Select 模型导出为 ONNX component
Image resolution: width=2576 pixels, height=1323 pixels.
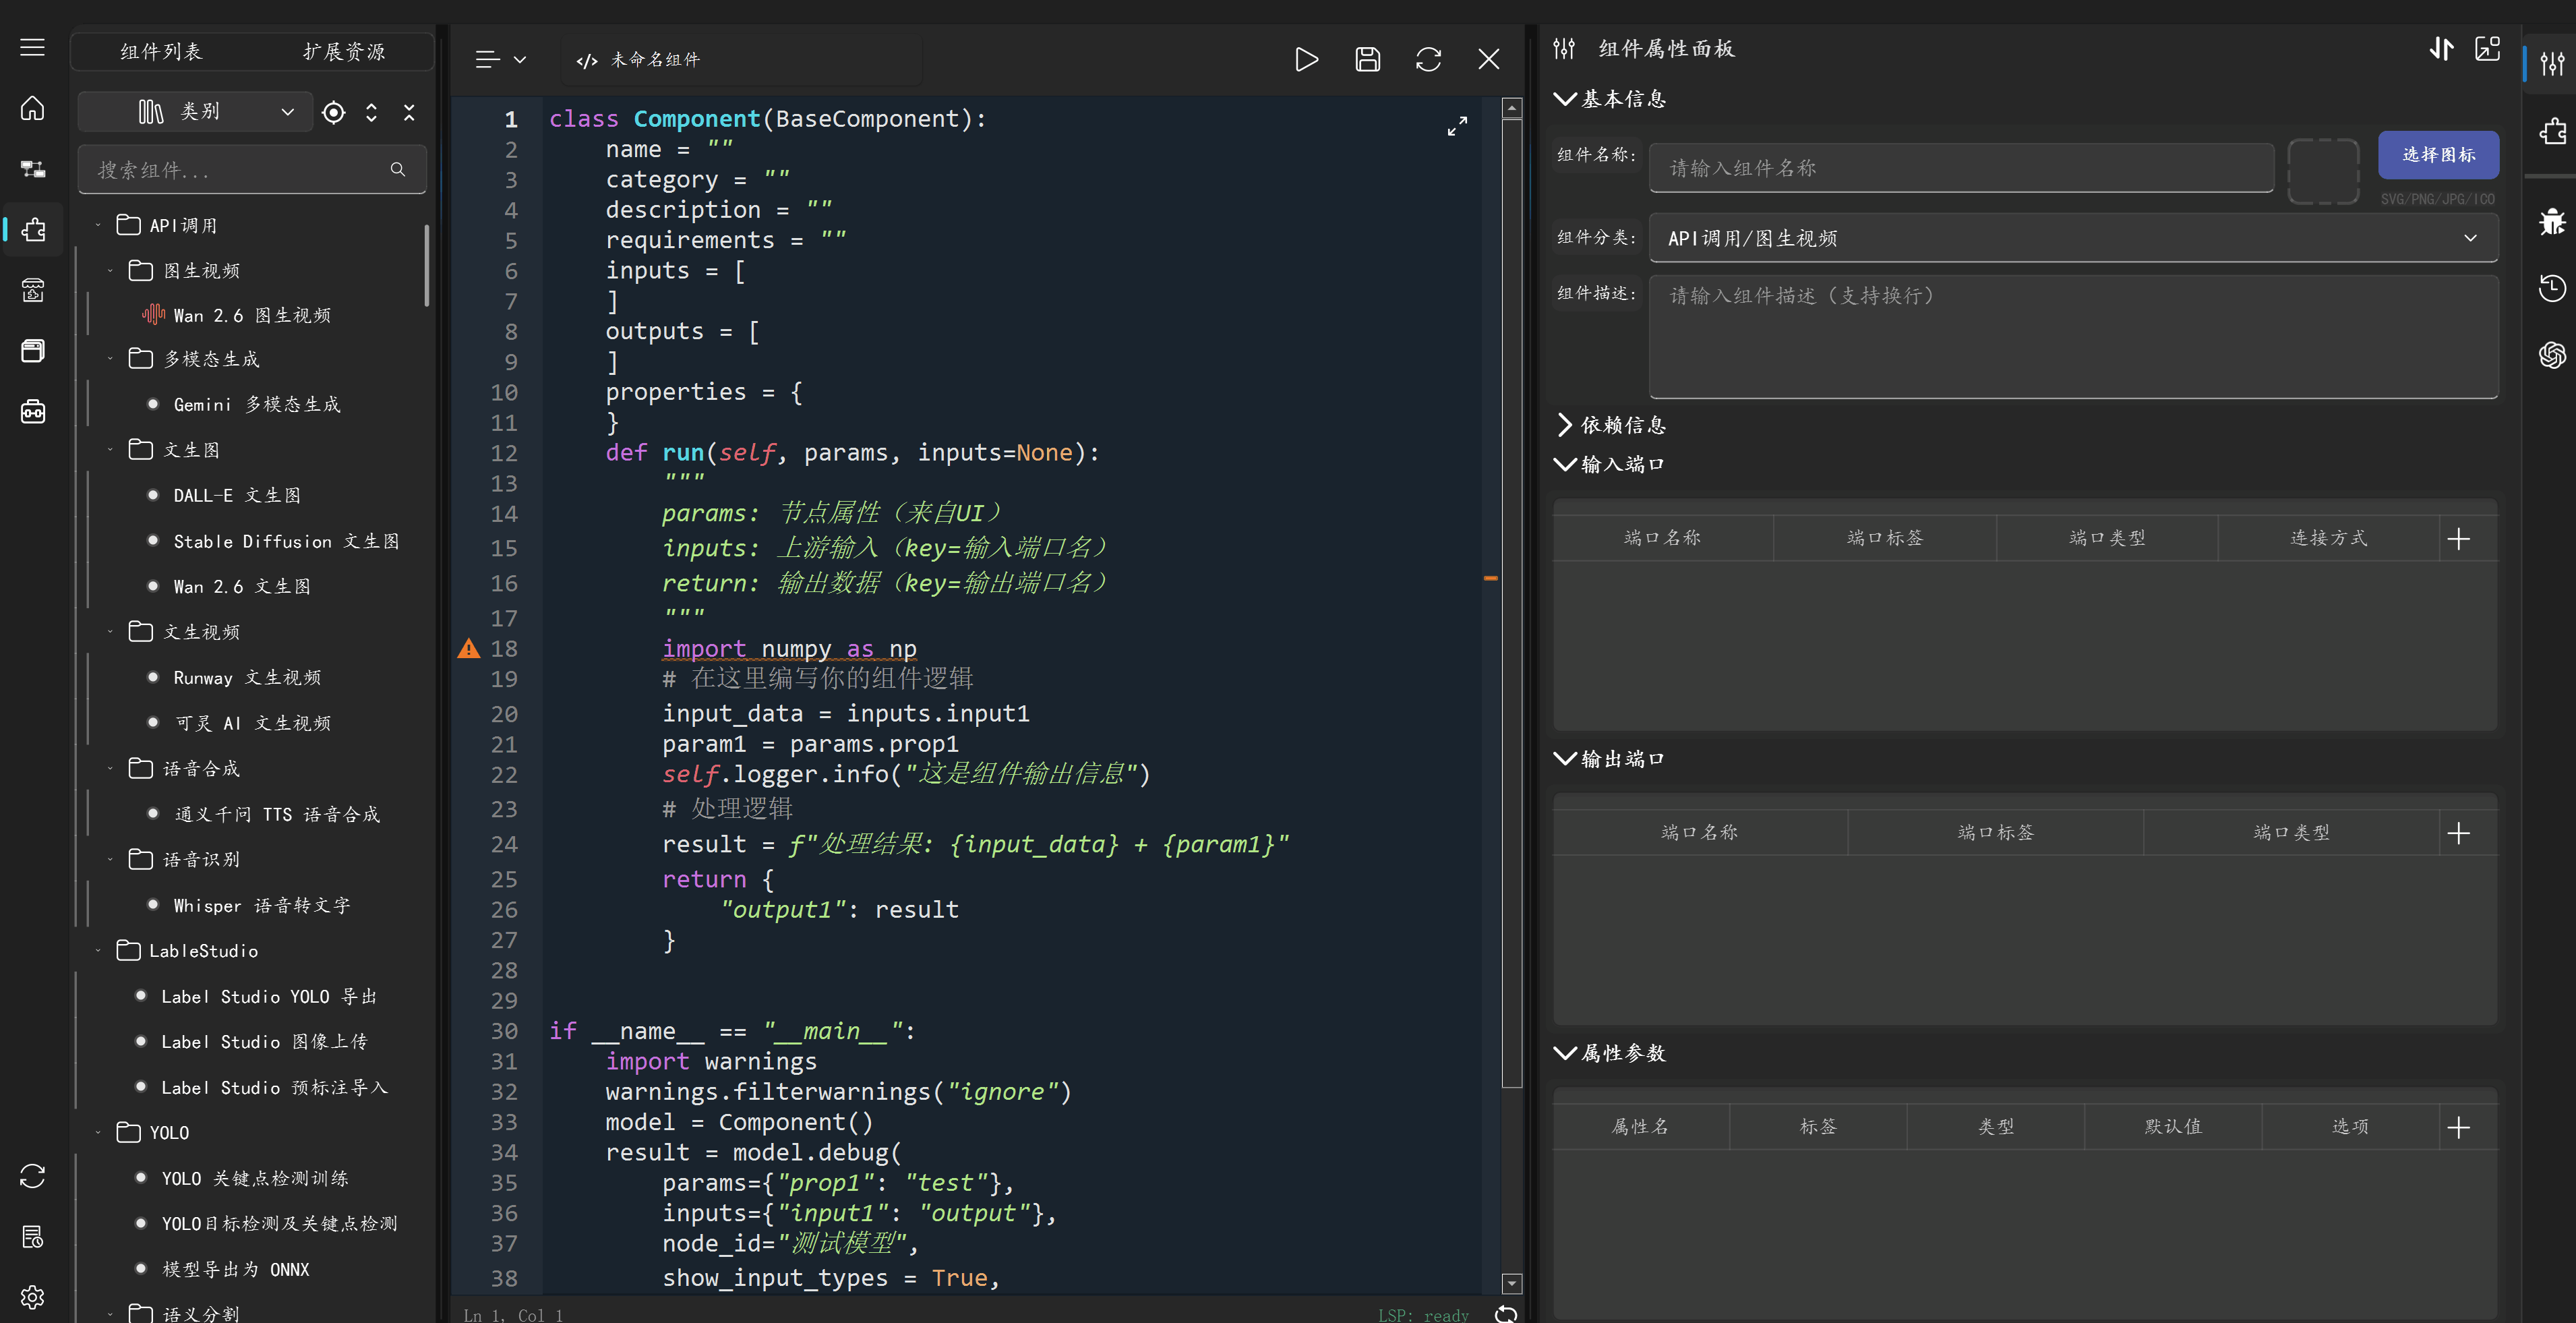[235, 1269]
